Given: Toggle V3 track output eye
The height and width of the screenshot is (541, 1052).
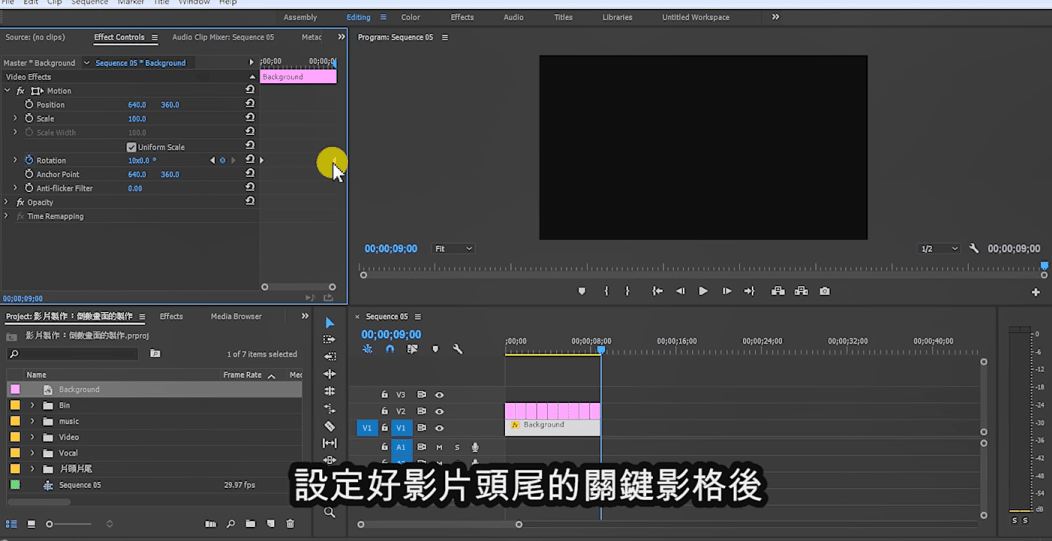Looking at the screenshot, I should point(439,395).
